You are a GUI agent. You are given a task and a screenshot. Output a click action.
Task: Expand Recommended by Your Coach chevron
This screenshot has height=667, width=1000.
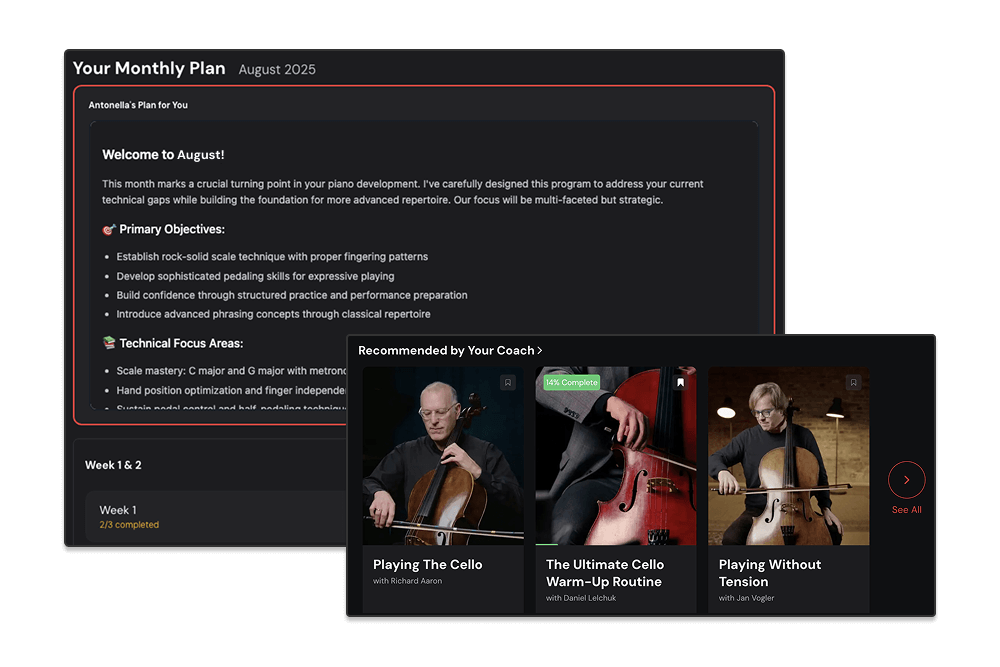540,351
